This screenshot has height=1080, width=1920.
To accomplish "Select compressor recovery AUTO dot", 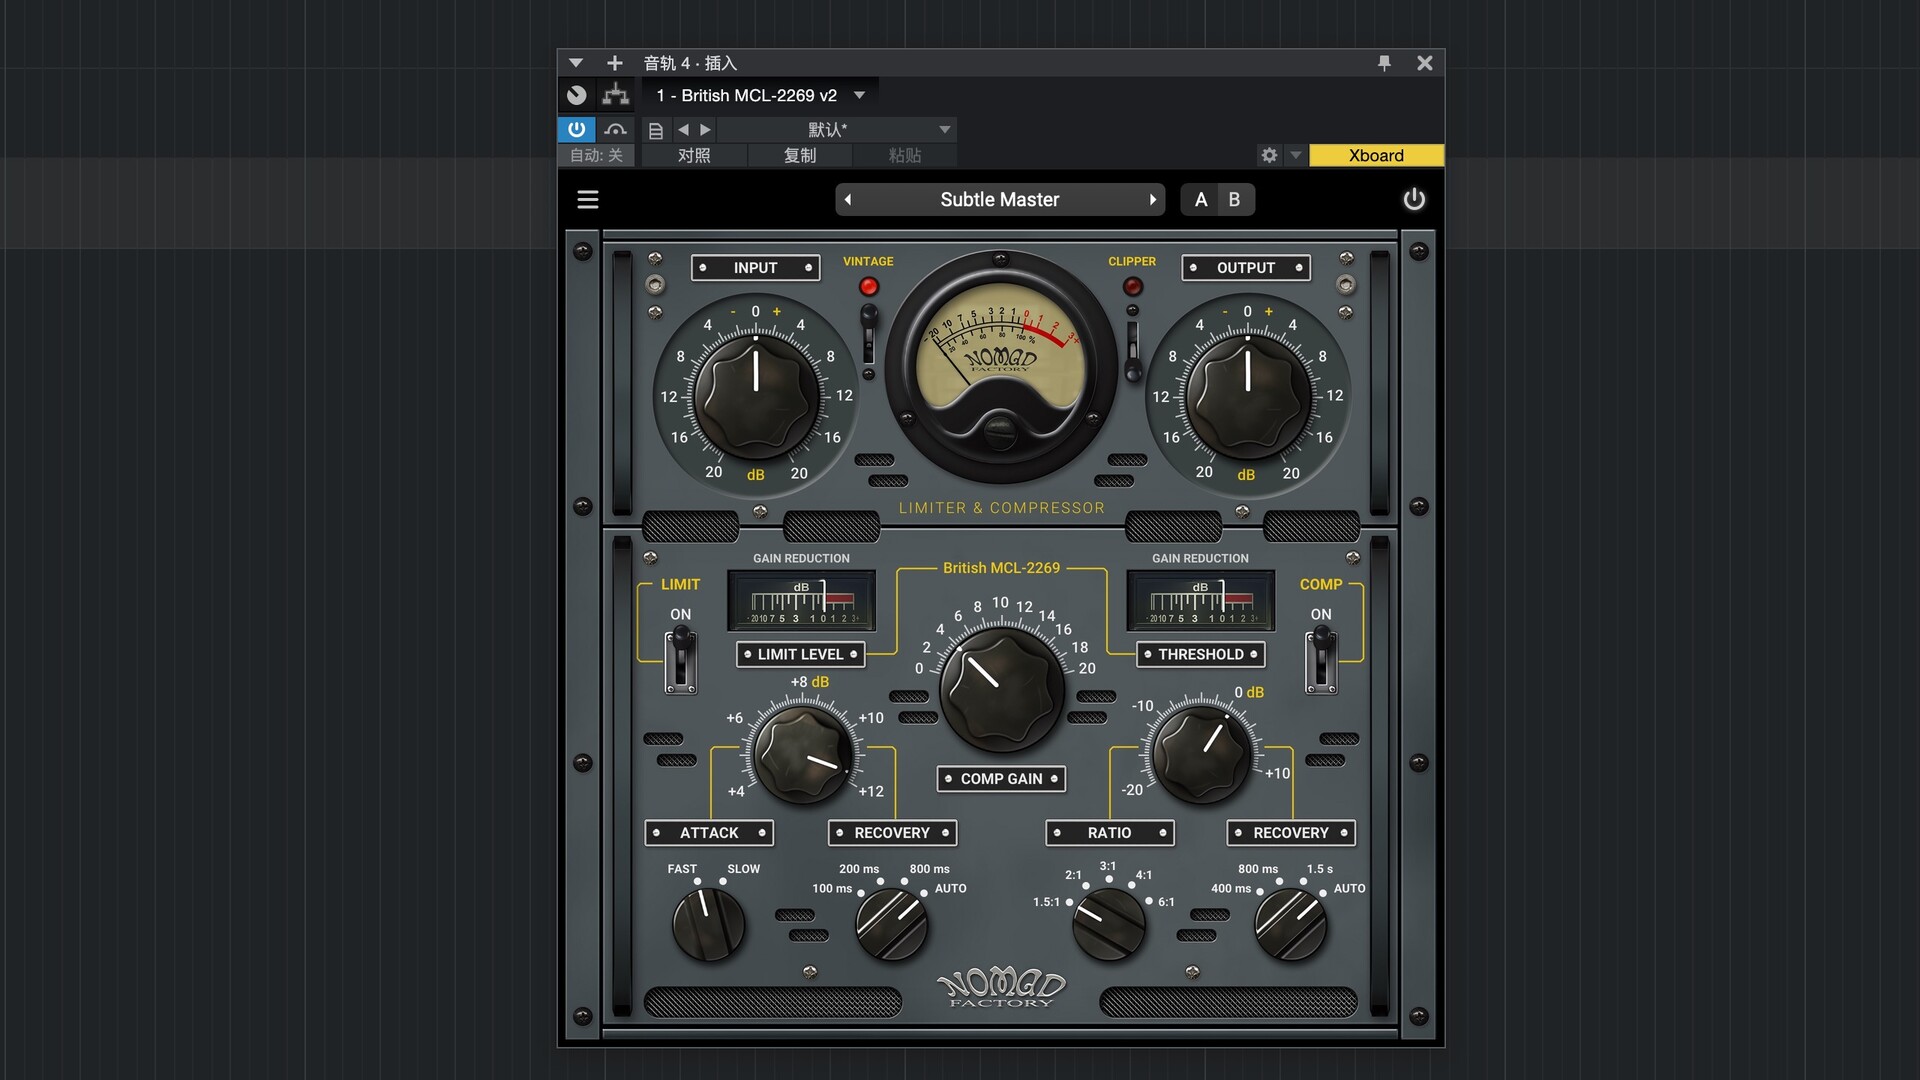I will [1324, 892].
